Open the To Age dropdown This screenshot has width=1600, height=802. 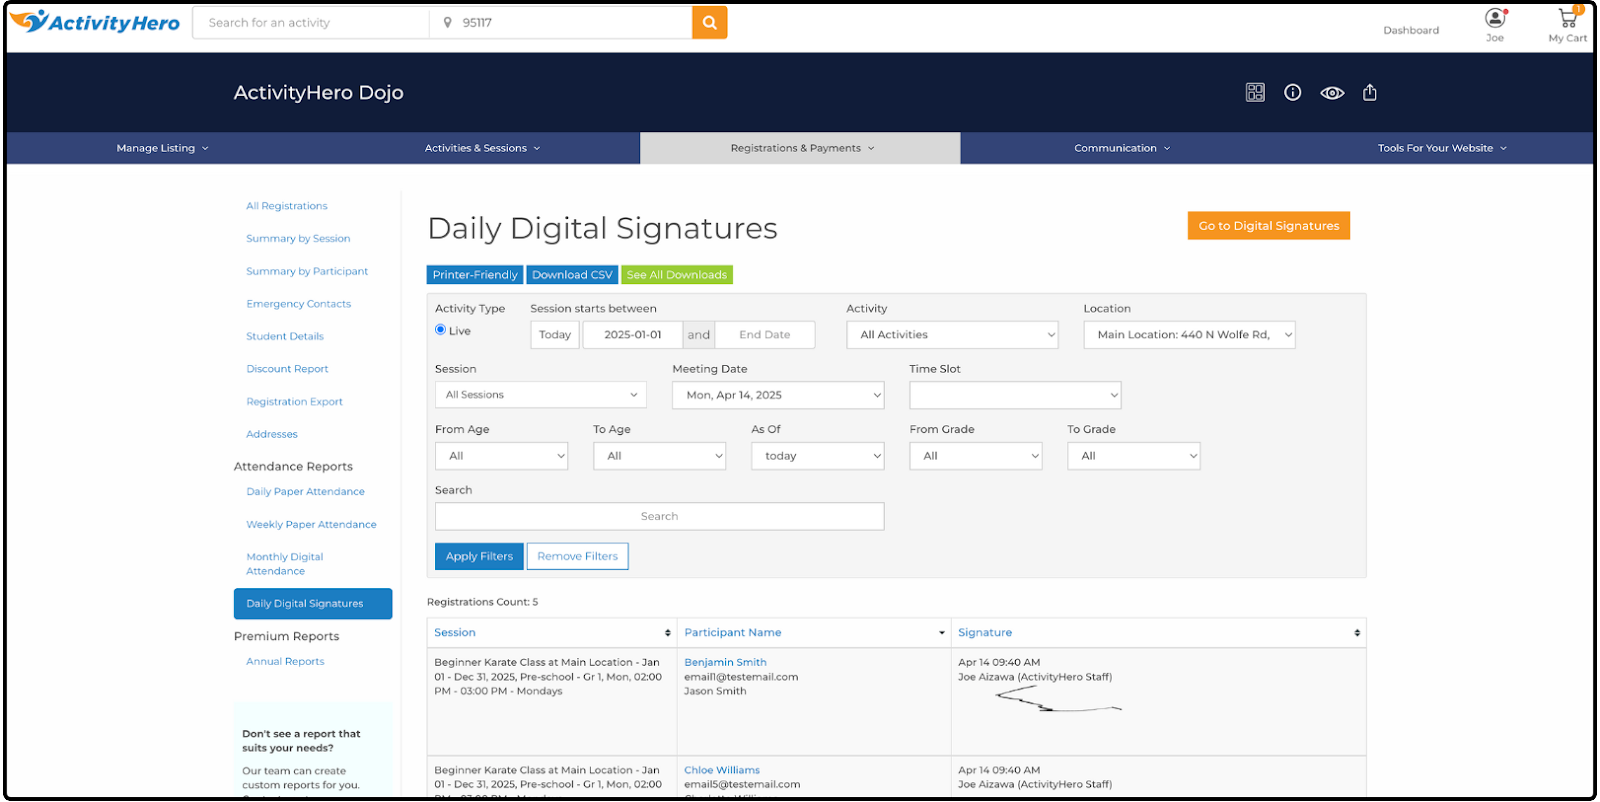659,456
